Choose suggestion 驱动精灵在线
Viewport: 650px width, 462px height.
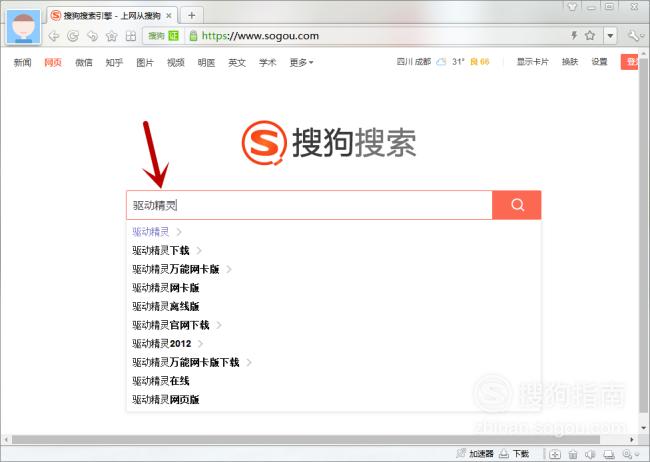tap(161, 381)
